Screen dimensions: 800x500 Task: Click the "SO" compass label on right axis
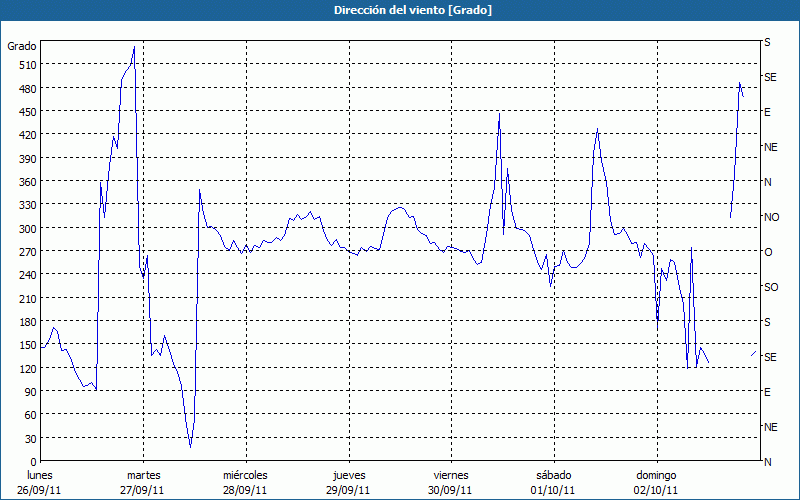pyautogui.click(x=770, y=287)
